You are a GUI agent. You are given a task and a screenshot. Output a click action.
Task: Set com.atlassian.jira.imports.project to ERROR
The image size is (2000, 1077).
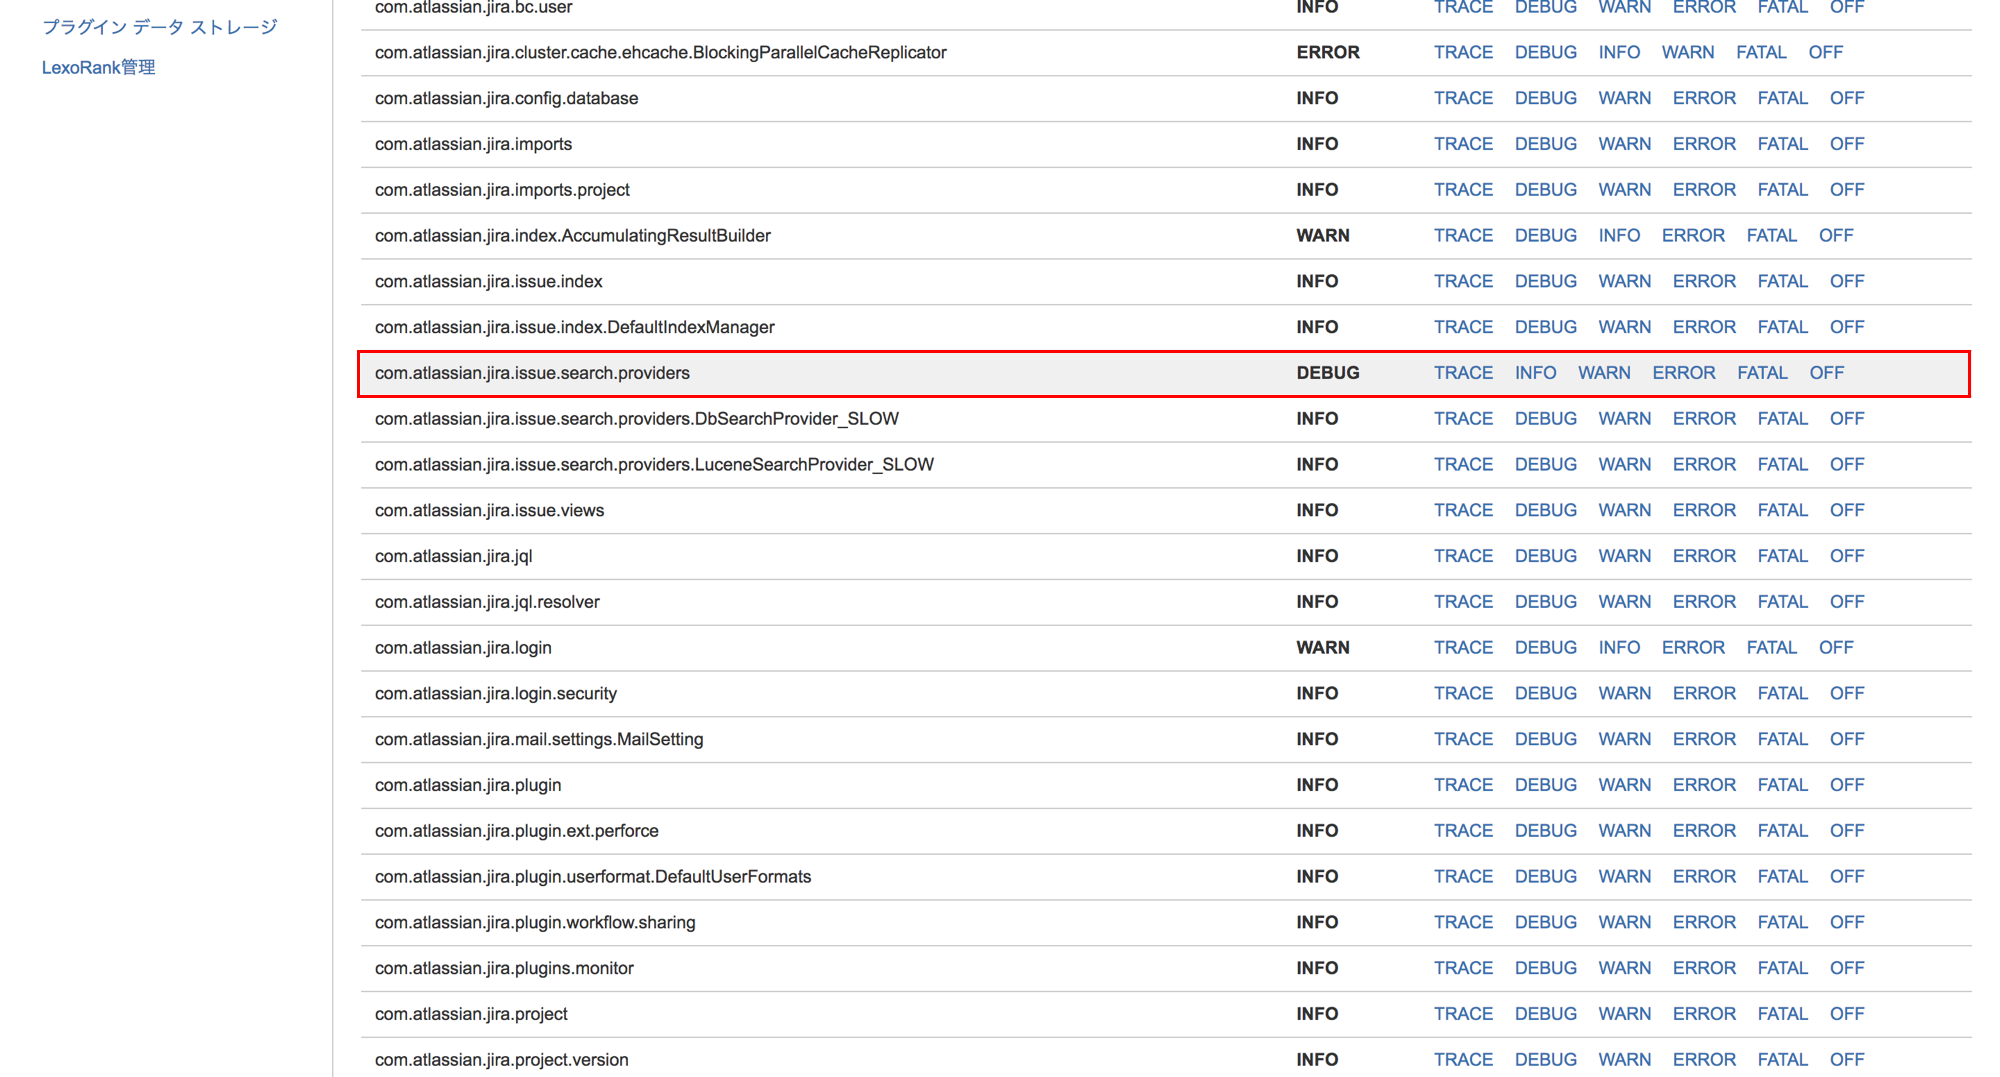(x=1704, y=190)
